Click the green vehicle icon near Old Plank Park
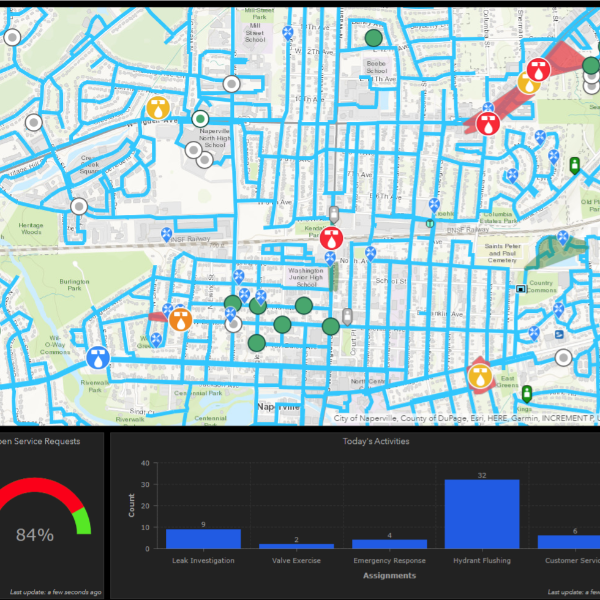Viewport: 600px width, 600px height. coord(574,166)
